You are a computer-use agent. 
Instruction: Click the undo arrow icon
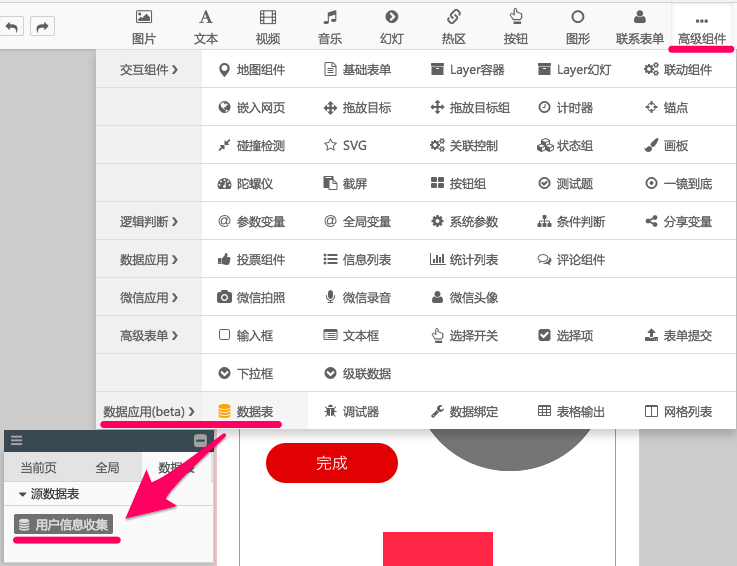tap(14, 27)
